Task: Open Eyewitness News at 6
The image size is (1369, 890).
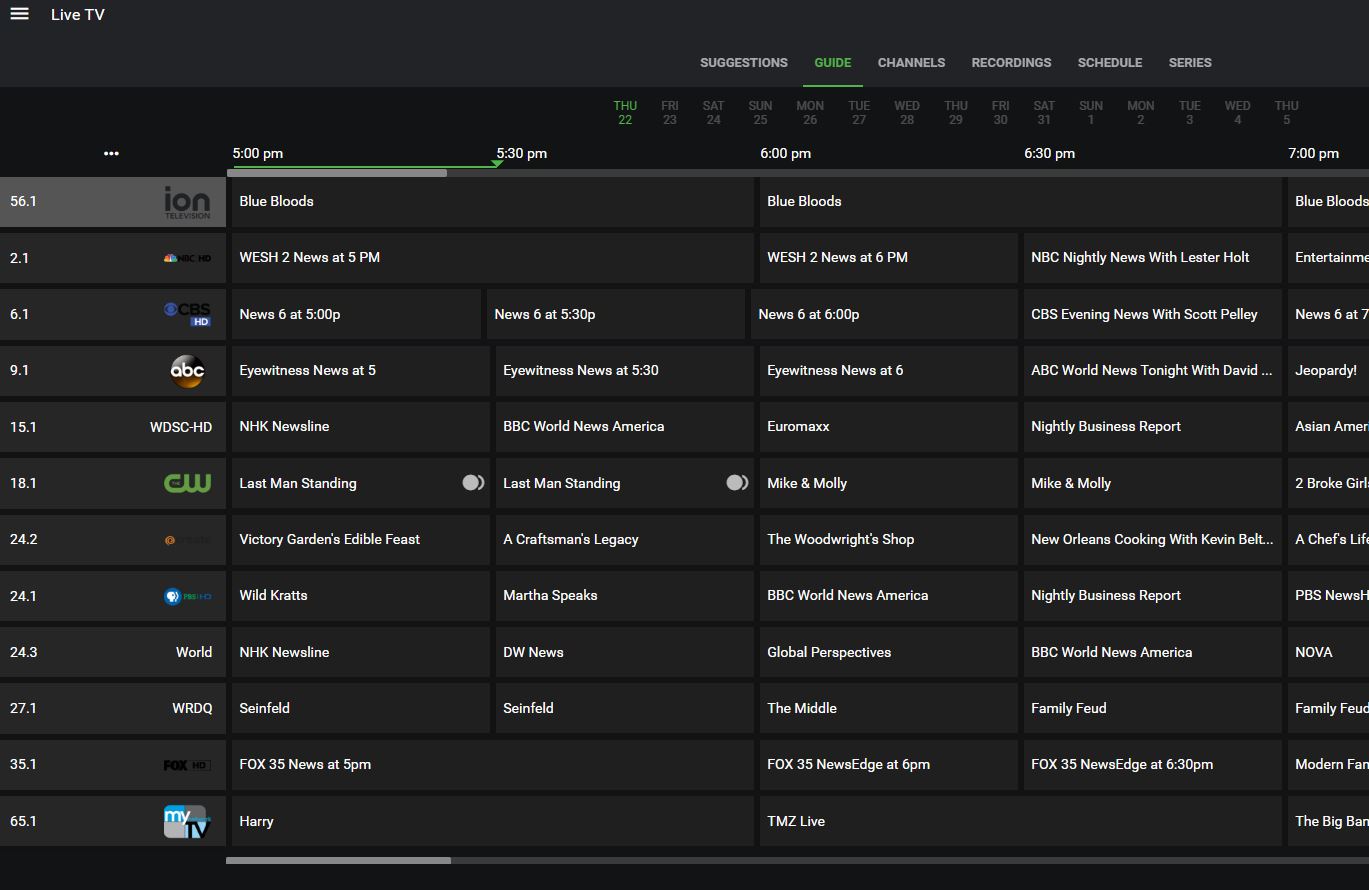Action: coord(888,370)
